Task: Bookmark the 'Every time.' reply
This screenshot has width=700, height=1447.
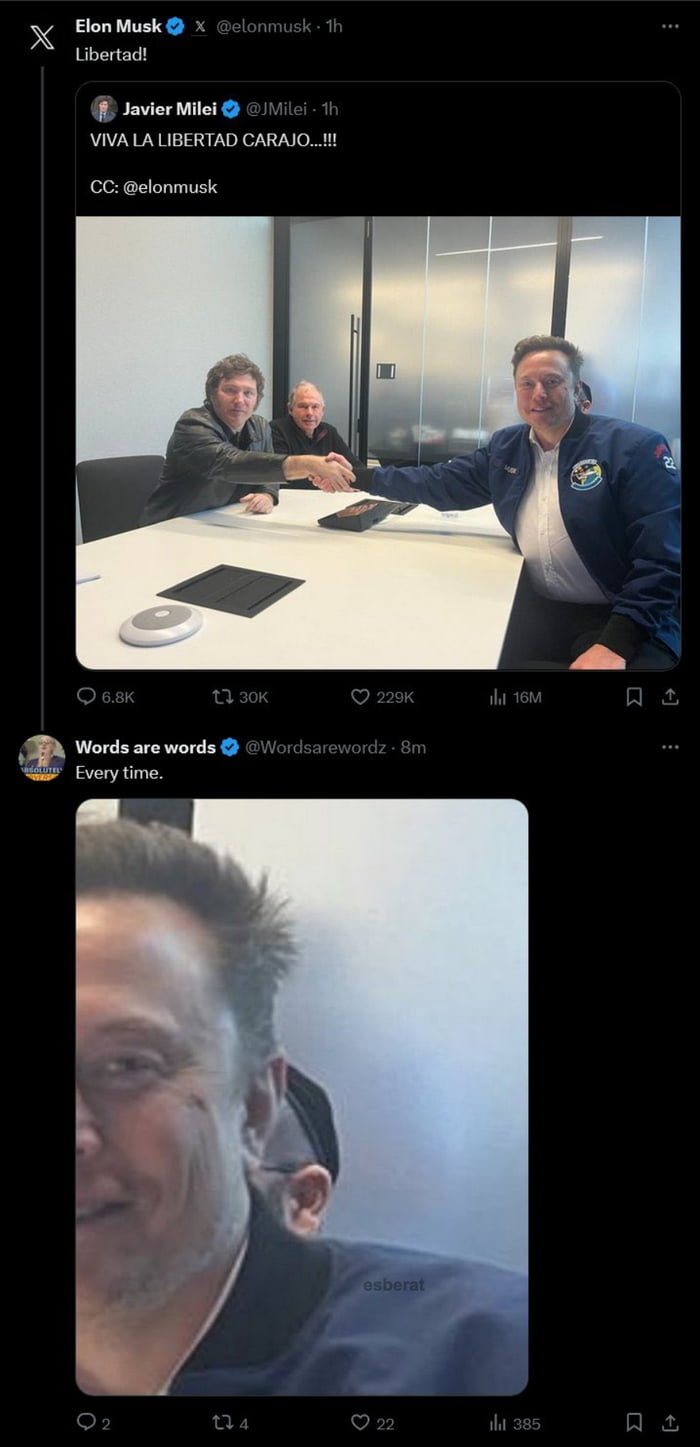Action: click(x=633, y=1422)
